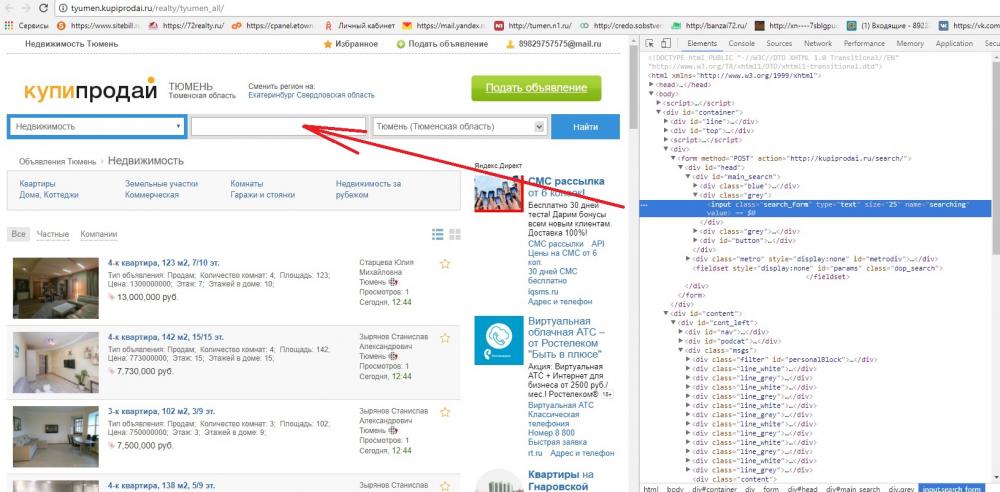This screenshot has width=1000, height=492.
Task: Click globe icon beside Старцева Юлия's Тюмень
Action: [393, 282]
